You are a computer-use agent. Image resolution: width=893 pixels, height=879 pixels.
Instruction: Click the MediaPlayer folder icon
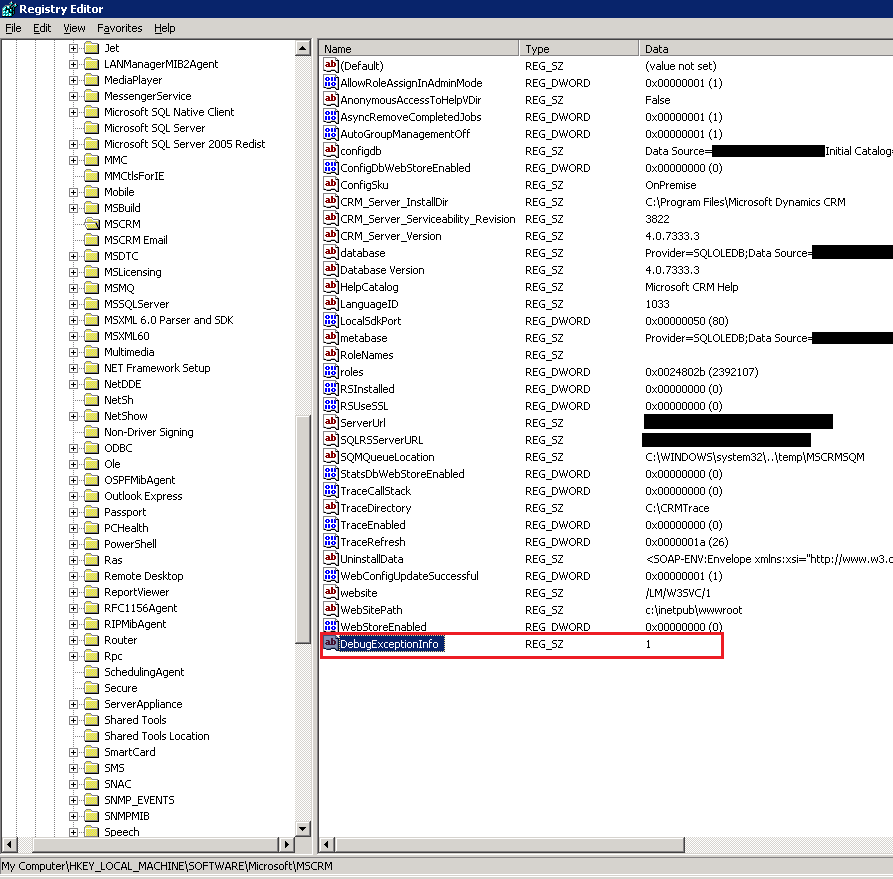click(92, 80)
